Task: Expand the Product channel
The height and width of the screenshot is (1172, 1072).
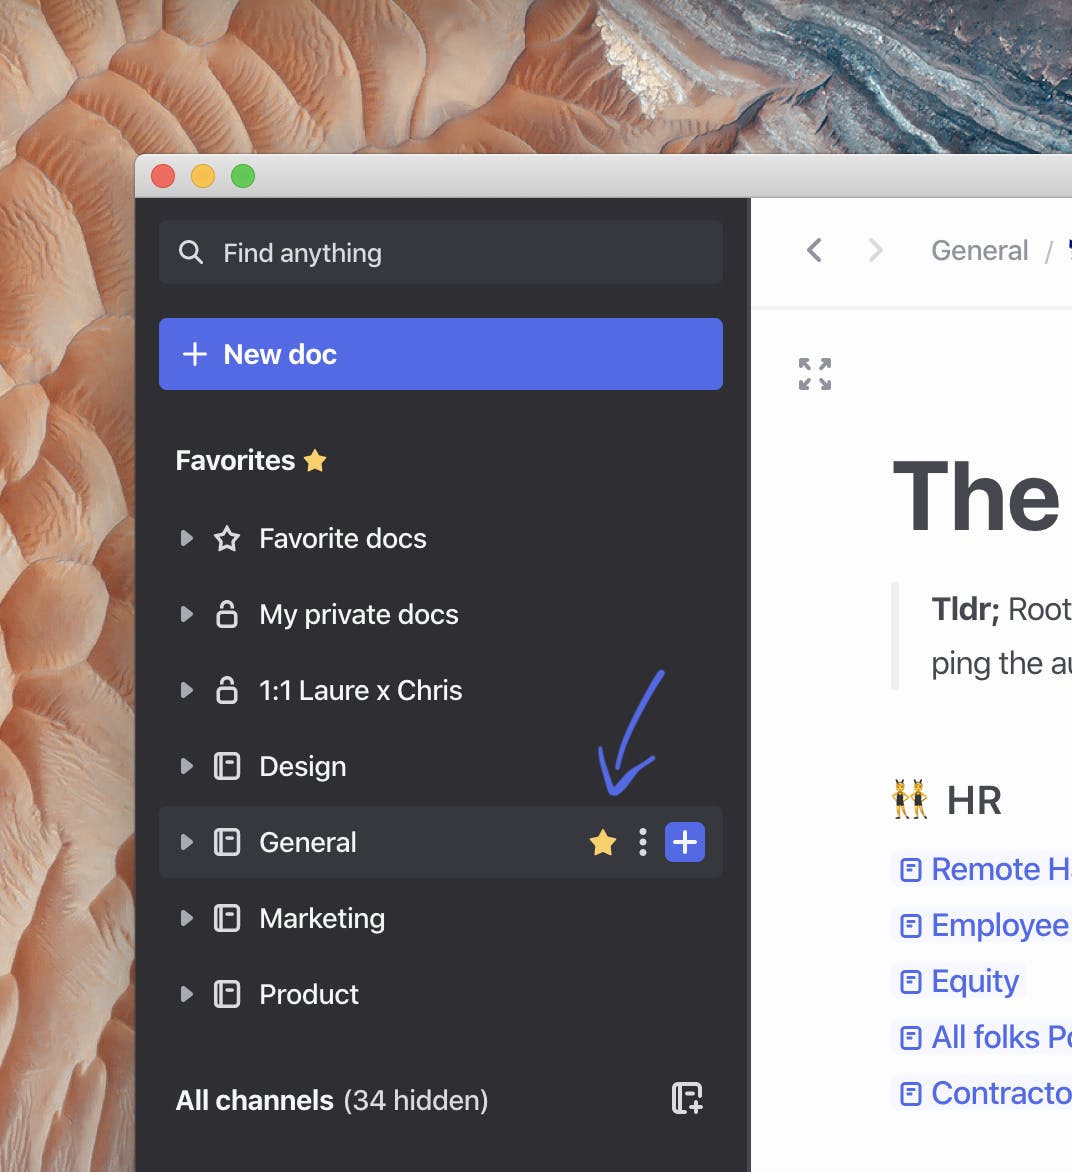Action: coord(186,994)
